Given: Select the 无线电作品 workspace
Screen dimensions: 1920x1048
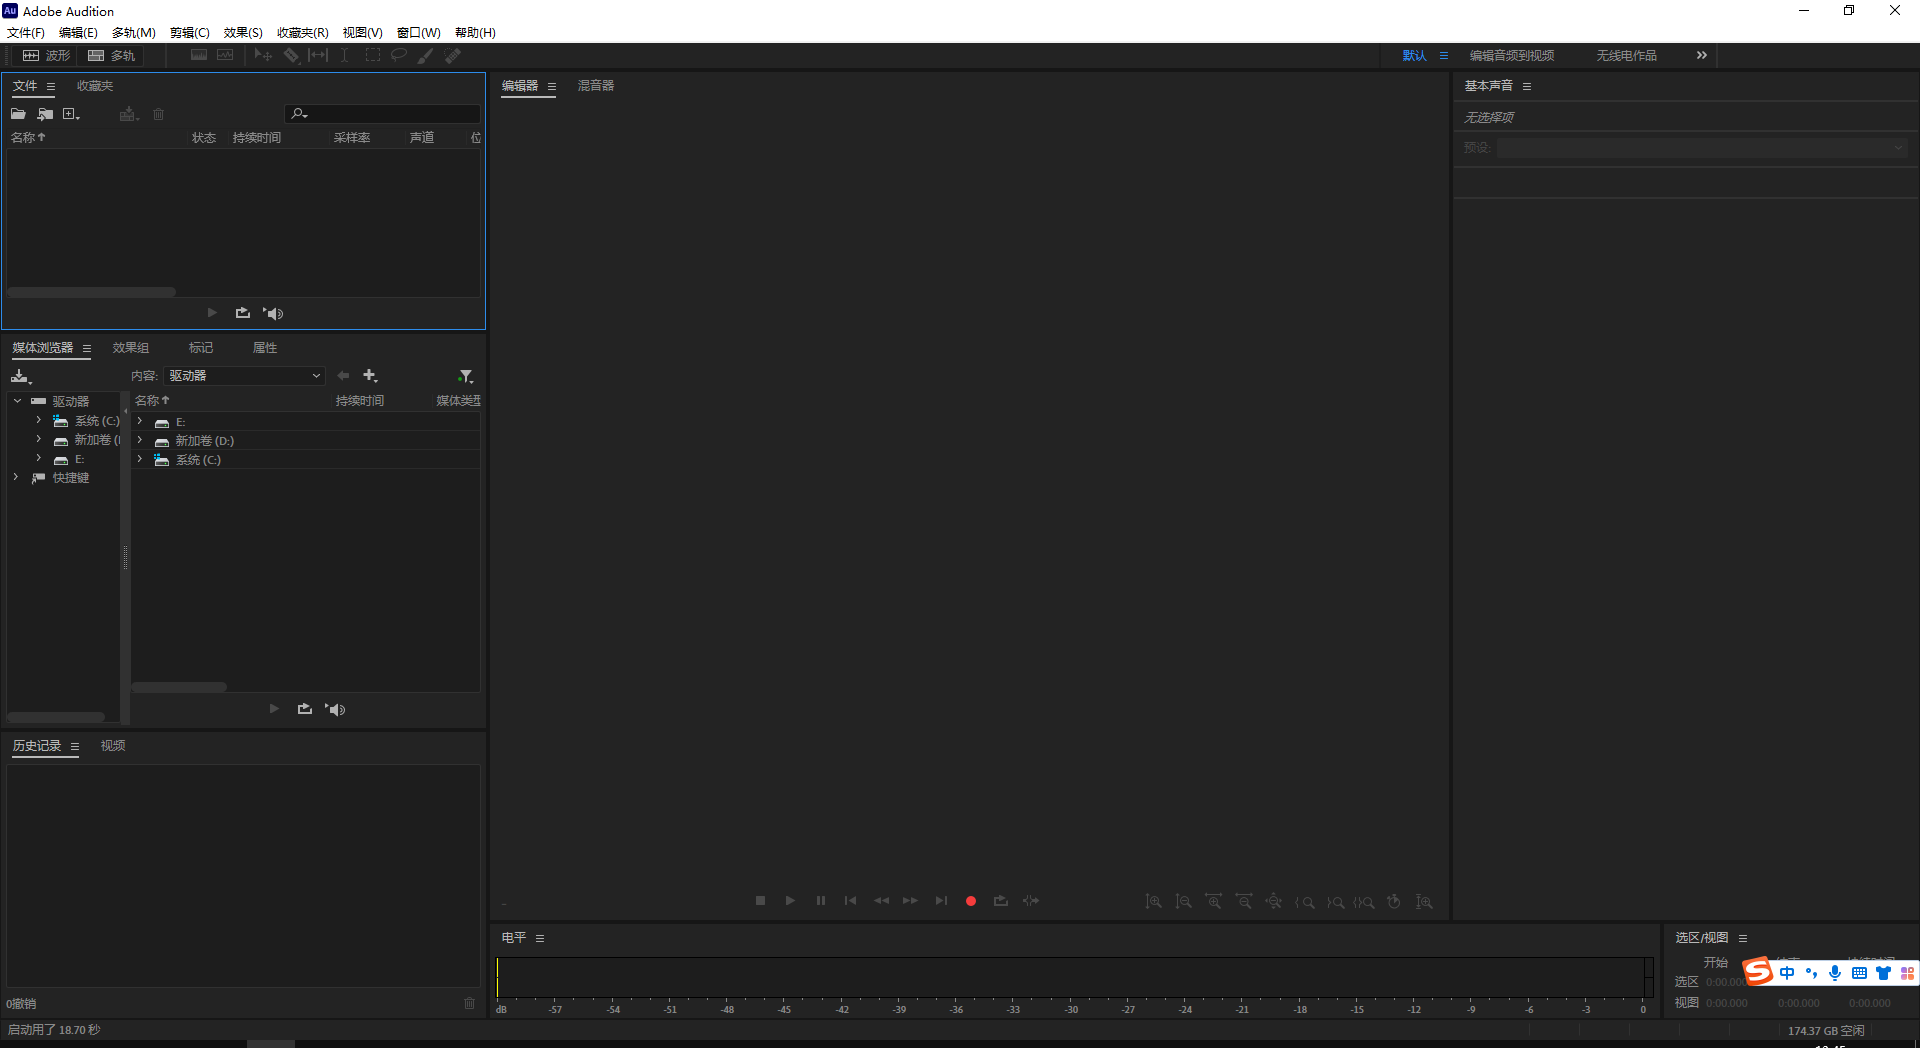Looking at the screenshot, I should click(x=1625, y=55).
